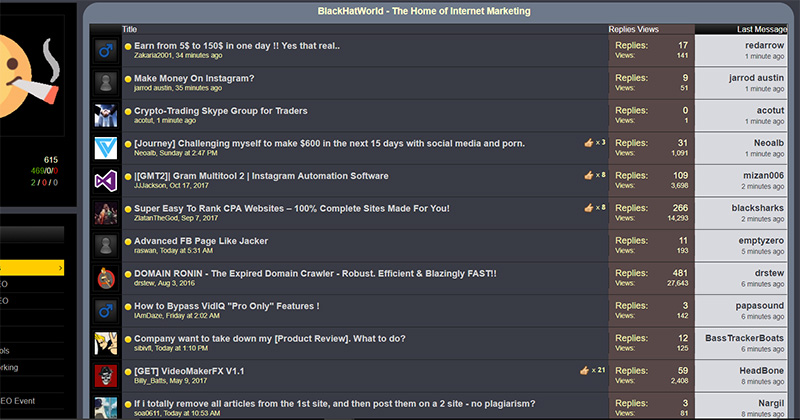Click BlackHatWorld Home of Internet Marketing heading
Screen dimensions: 800x420
(x=424, y=11)
